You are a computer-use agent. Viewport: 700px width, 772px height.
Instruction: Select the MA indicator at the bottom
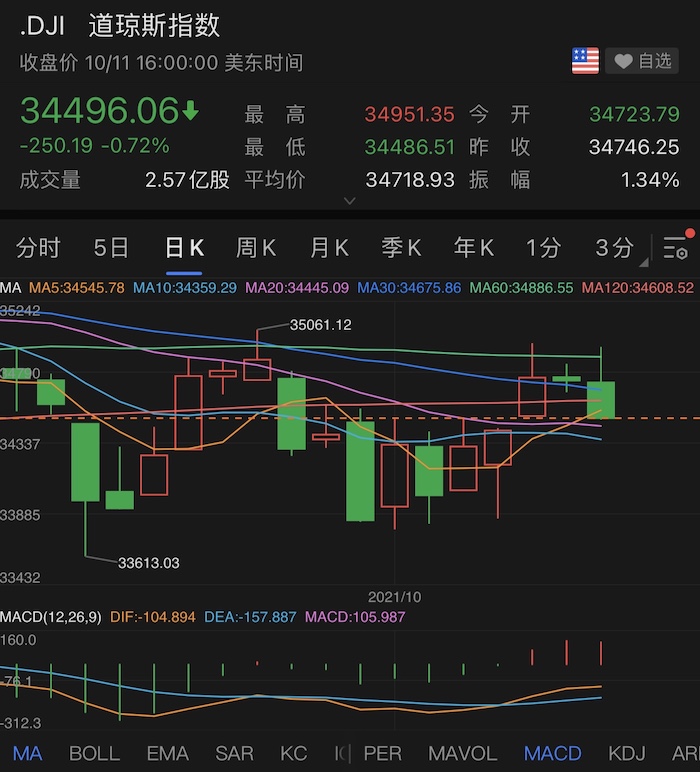coord(27,753)
